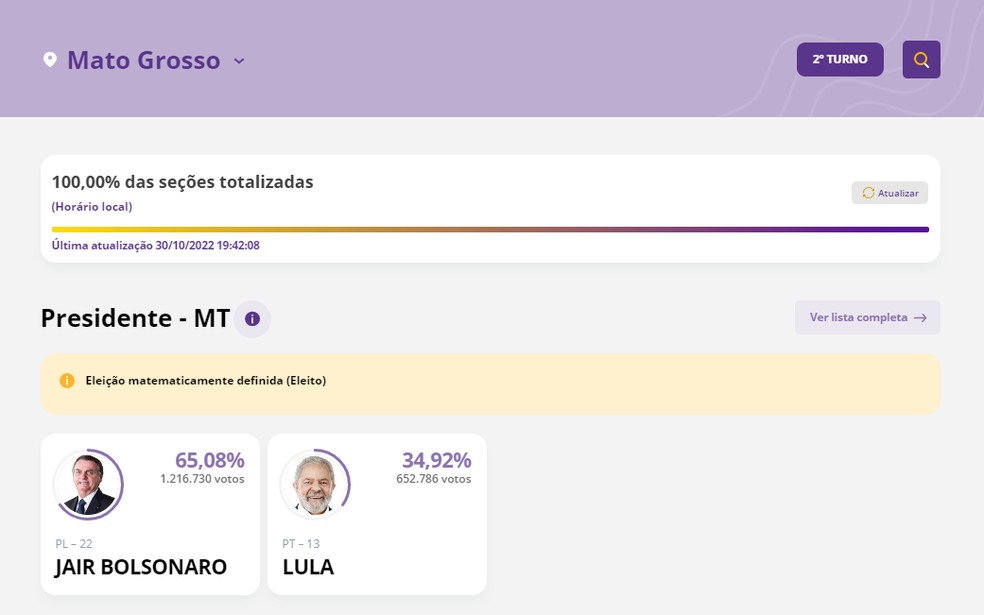Click the 65,08% vote percentage
Image resolution: width=984 pixels, height=615 pixels.
(x=209, y=460)
